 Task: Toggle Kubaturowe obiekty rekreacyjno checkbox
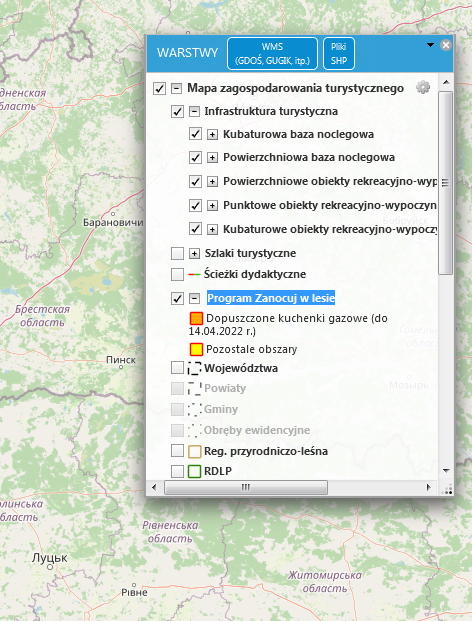pos(195,229)
